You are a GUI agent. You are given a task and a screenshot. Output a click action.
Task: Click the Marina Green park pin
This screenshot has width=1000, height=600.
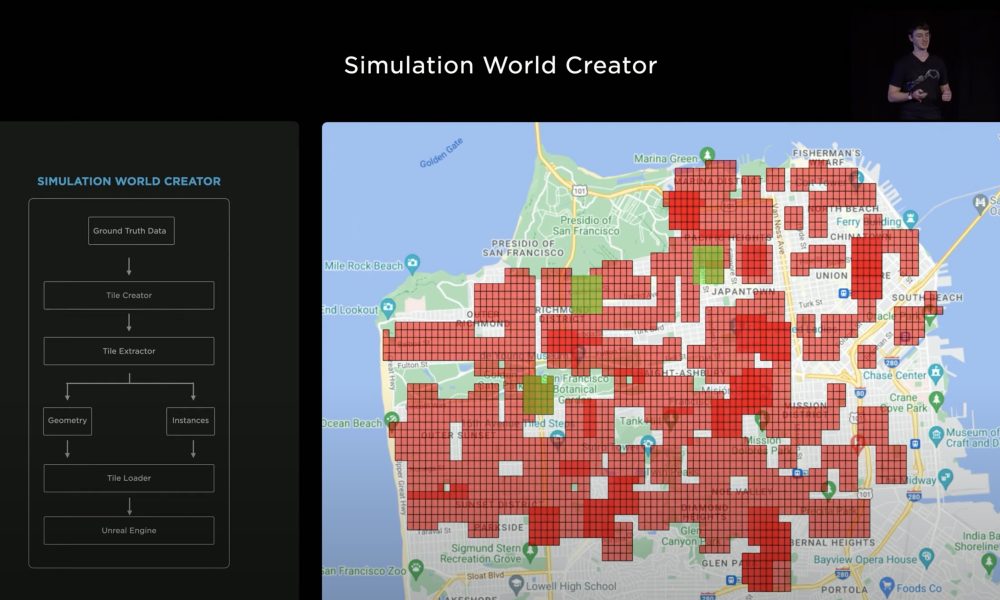click(707, 154)
